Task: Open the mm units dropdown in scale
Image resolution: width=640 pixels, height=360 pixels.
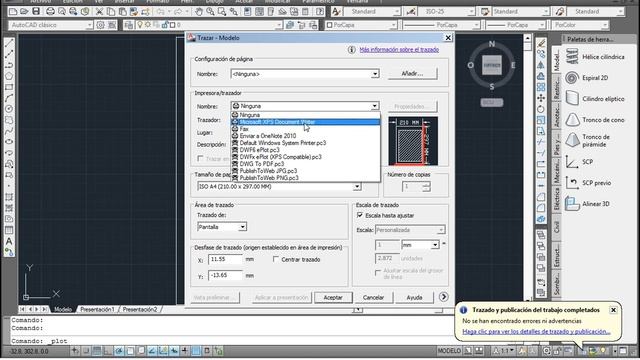Action: [x=435, y=245]
